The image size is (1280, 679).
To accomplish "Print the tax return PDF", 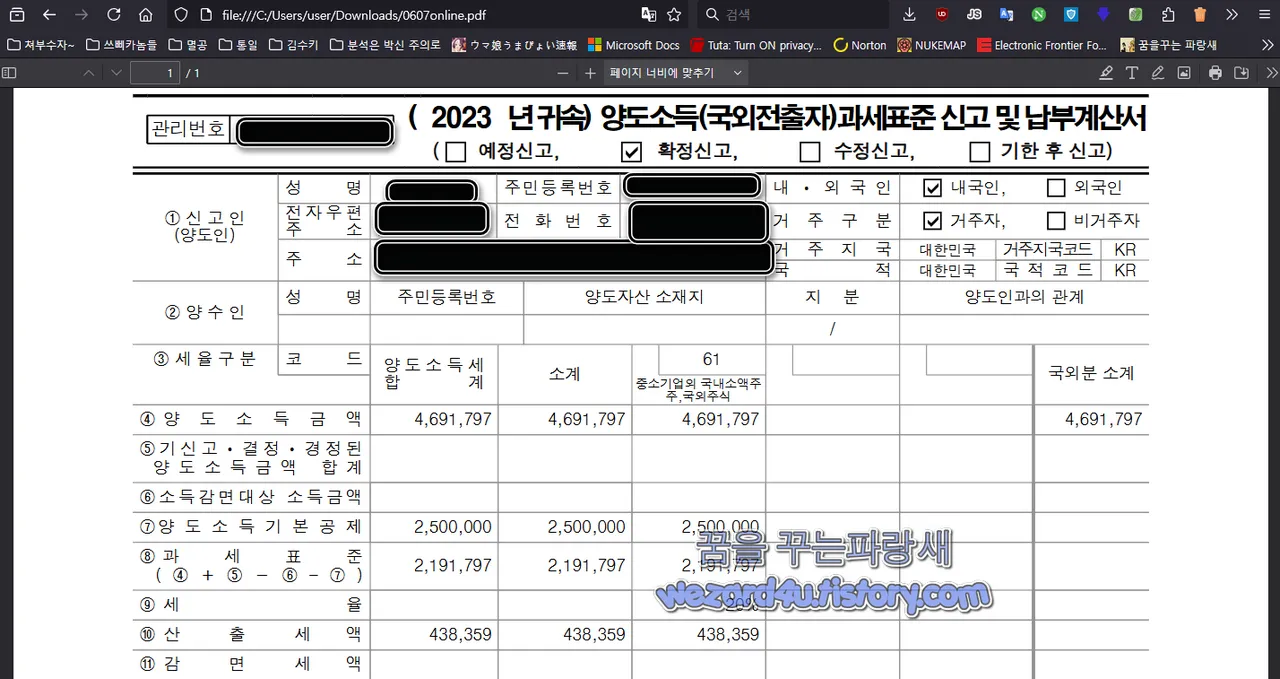I will [x=1215, y=73].
